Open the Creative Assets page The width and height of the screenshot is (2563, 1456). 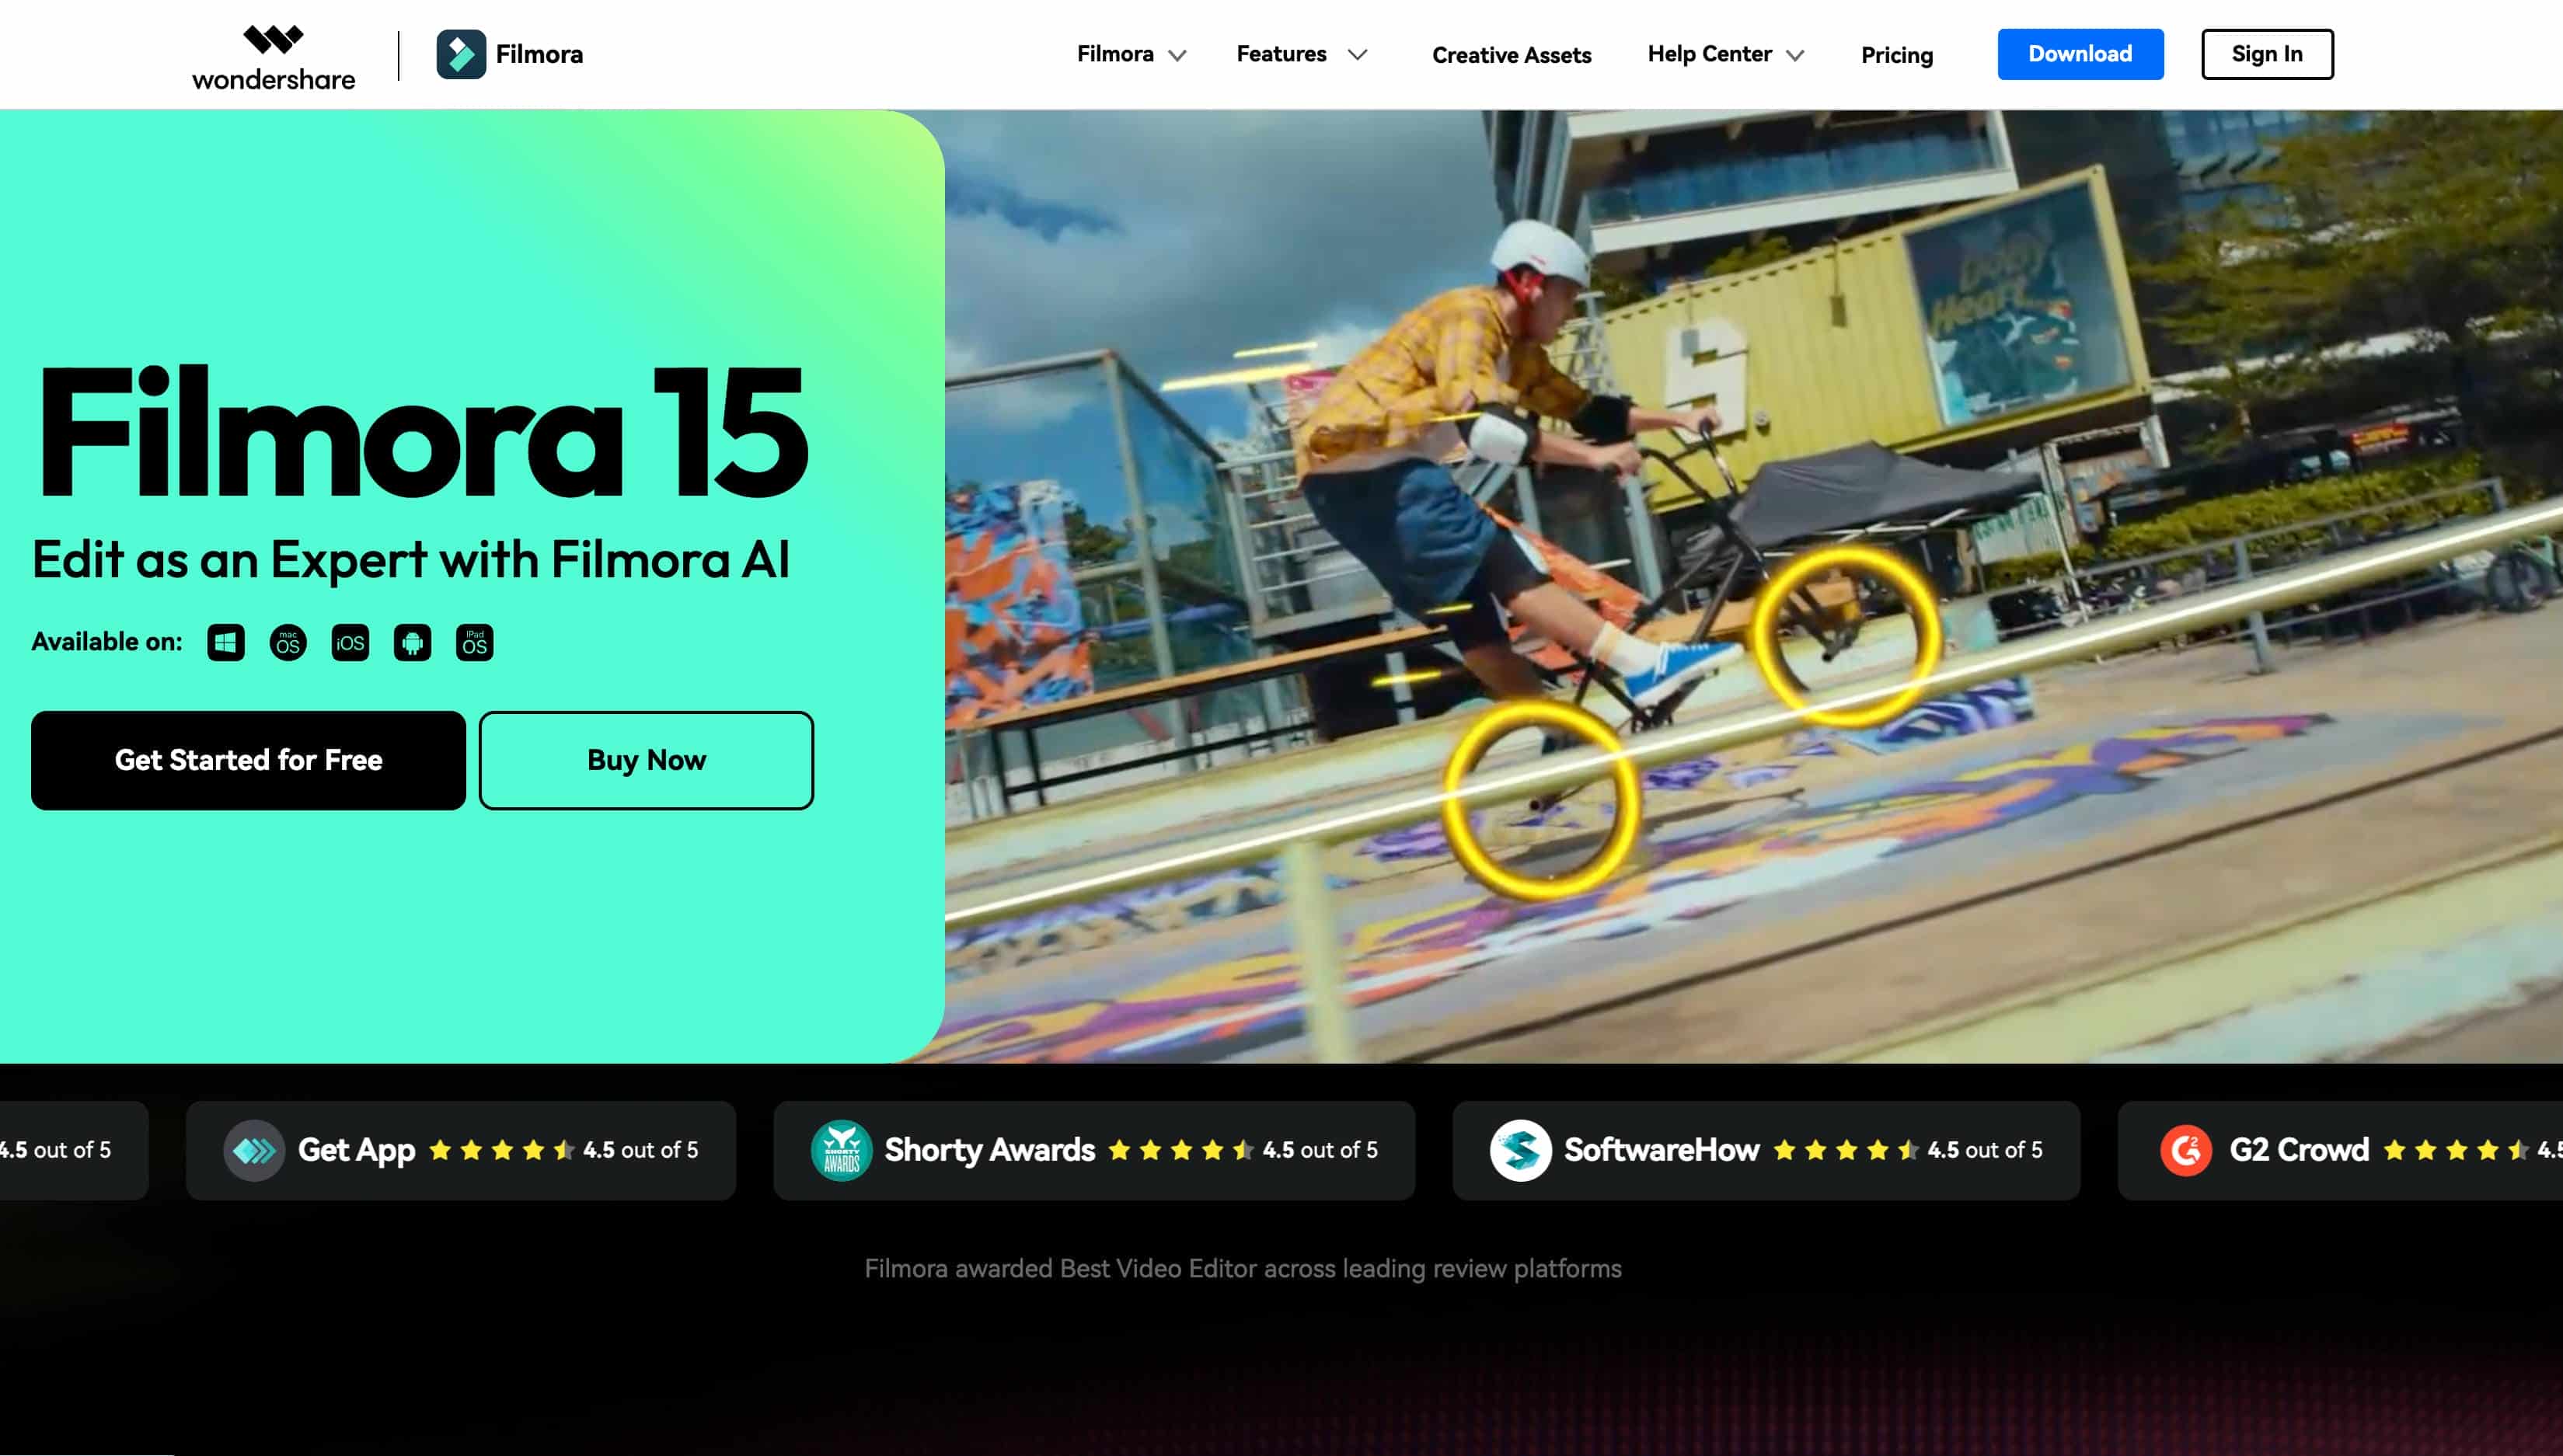1511,55
